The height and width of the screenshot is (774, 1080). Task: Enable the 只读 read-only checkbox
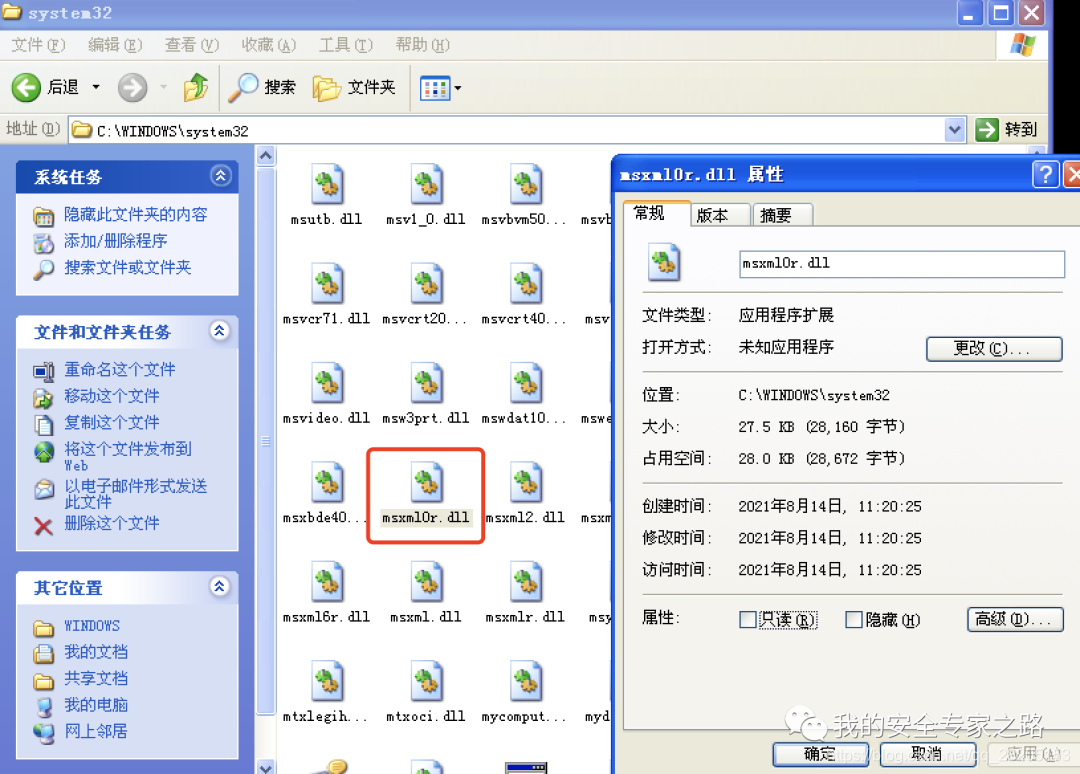pyautogui.click(x=747, y=620)
